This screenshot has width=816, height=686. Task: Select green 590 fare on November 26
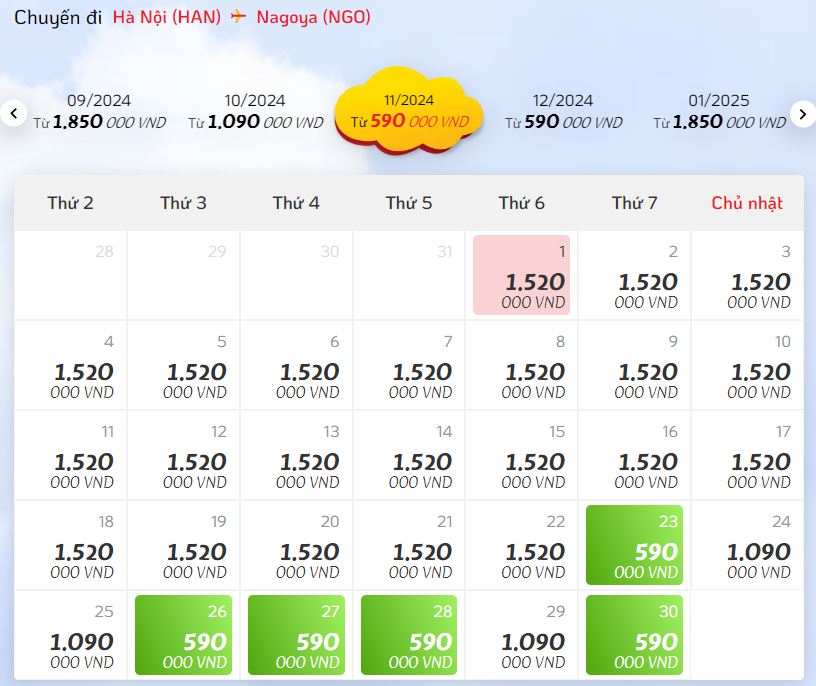(183, 635)
